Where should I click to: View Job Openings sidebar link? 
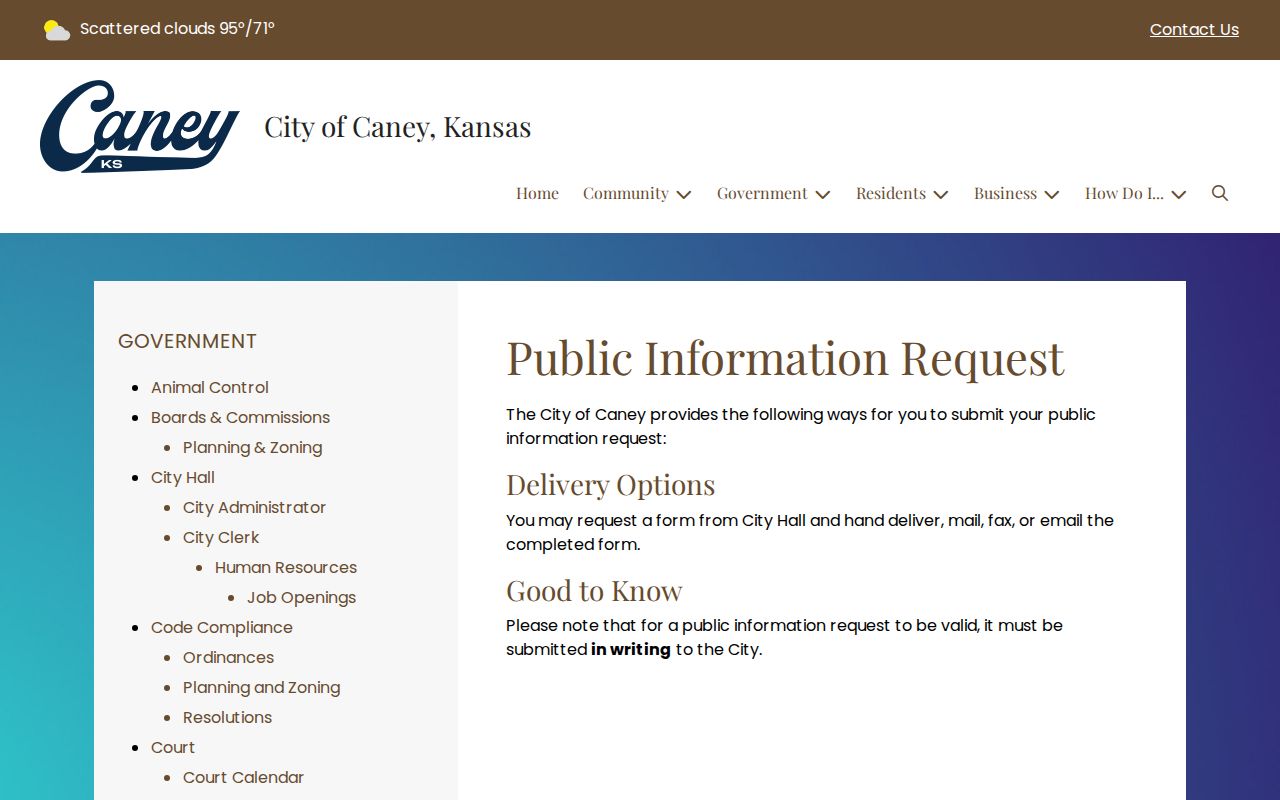coord(301,597)
